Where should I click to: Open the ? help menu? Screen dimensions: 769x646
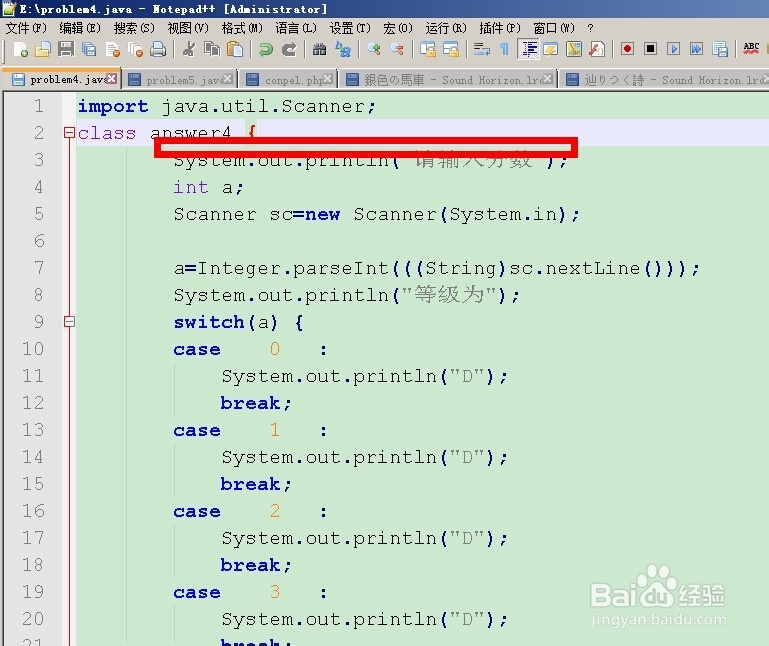(590, 28)
